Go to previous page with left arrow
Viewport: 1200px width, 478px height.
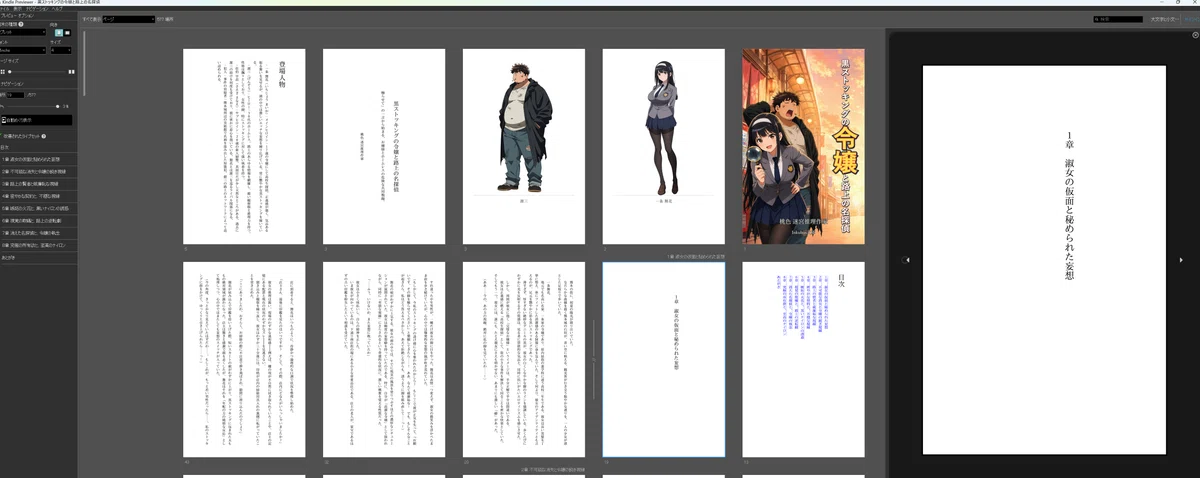click(906, 260)
